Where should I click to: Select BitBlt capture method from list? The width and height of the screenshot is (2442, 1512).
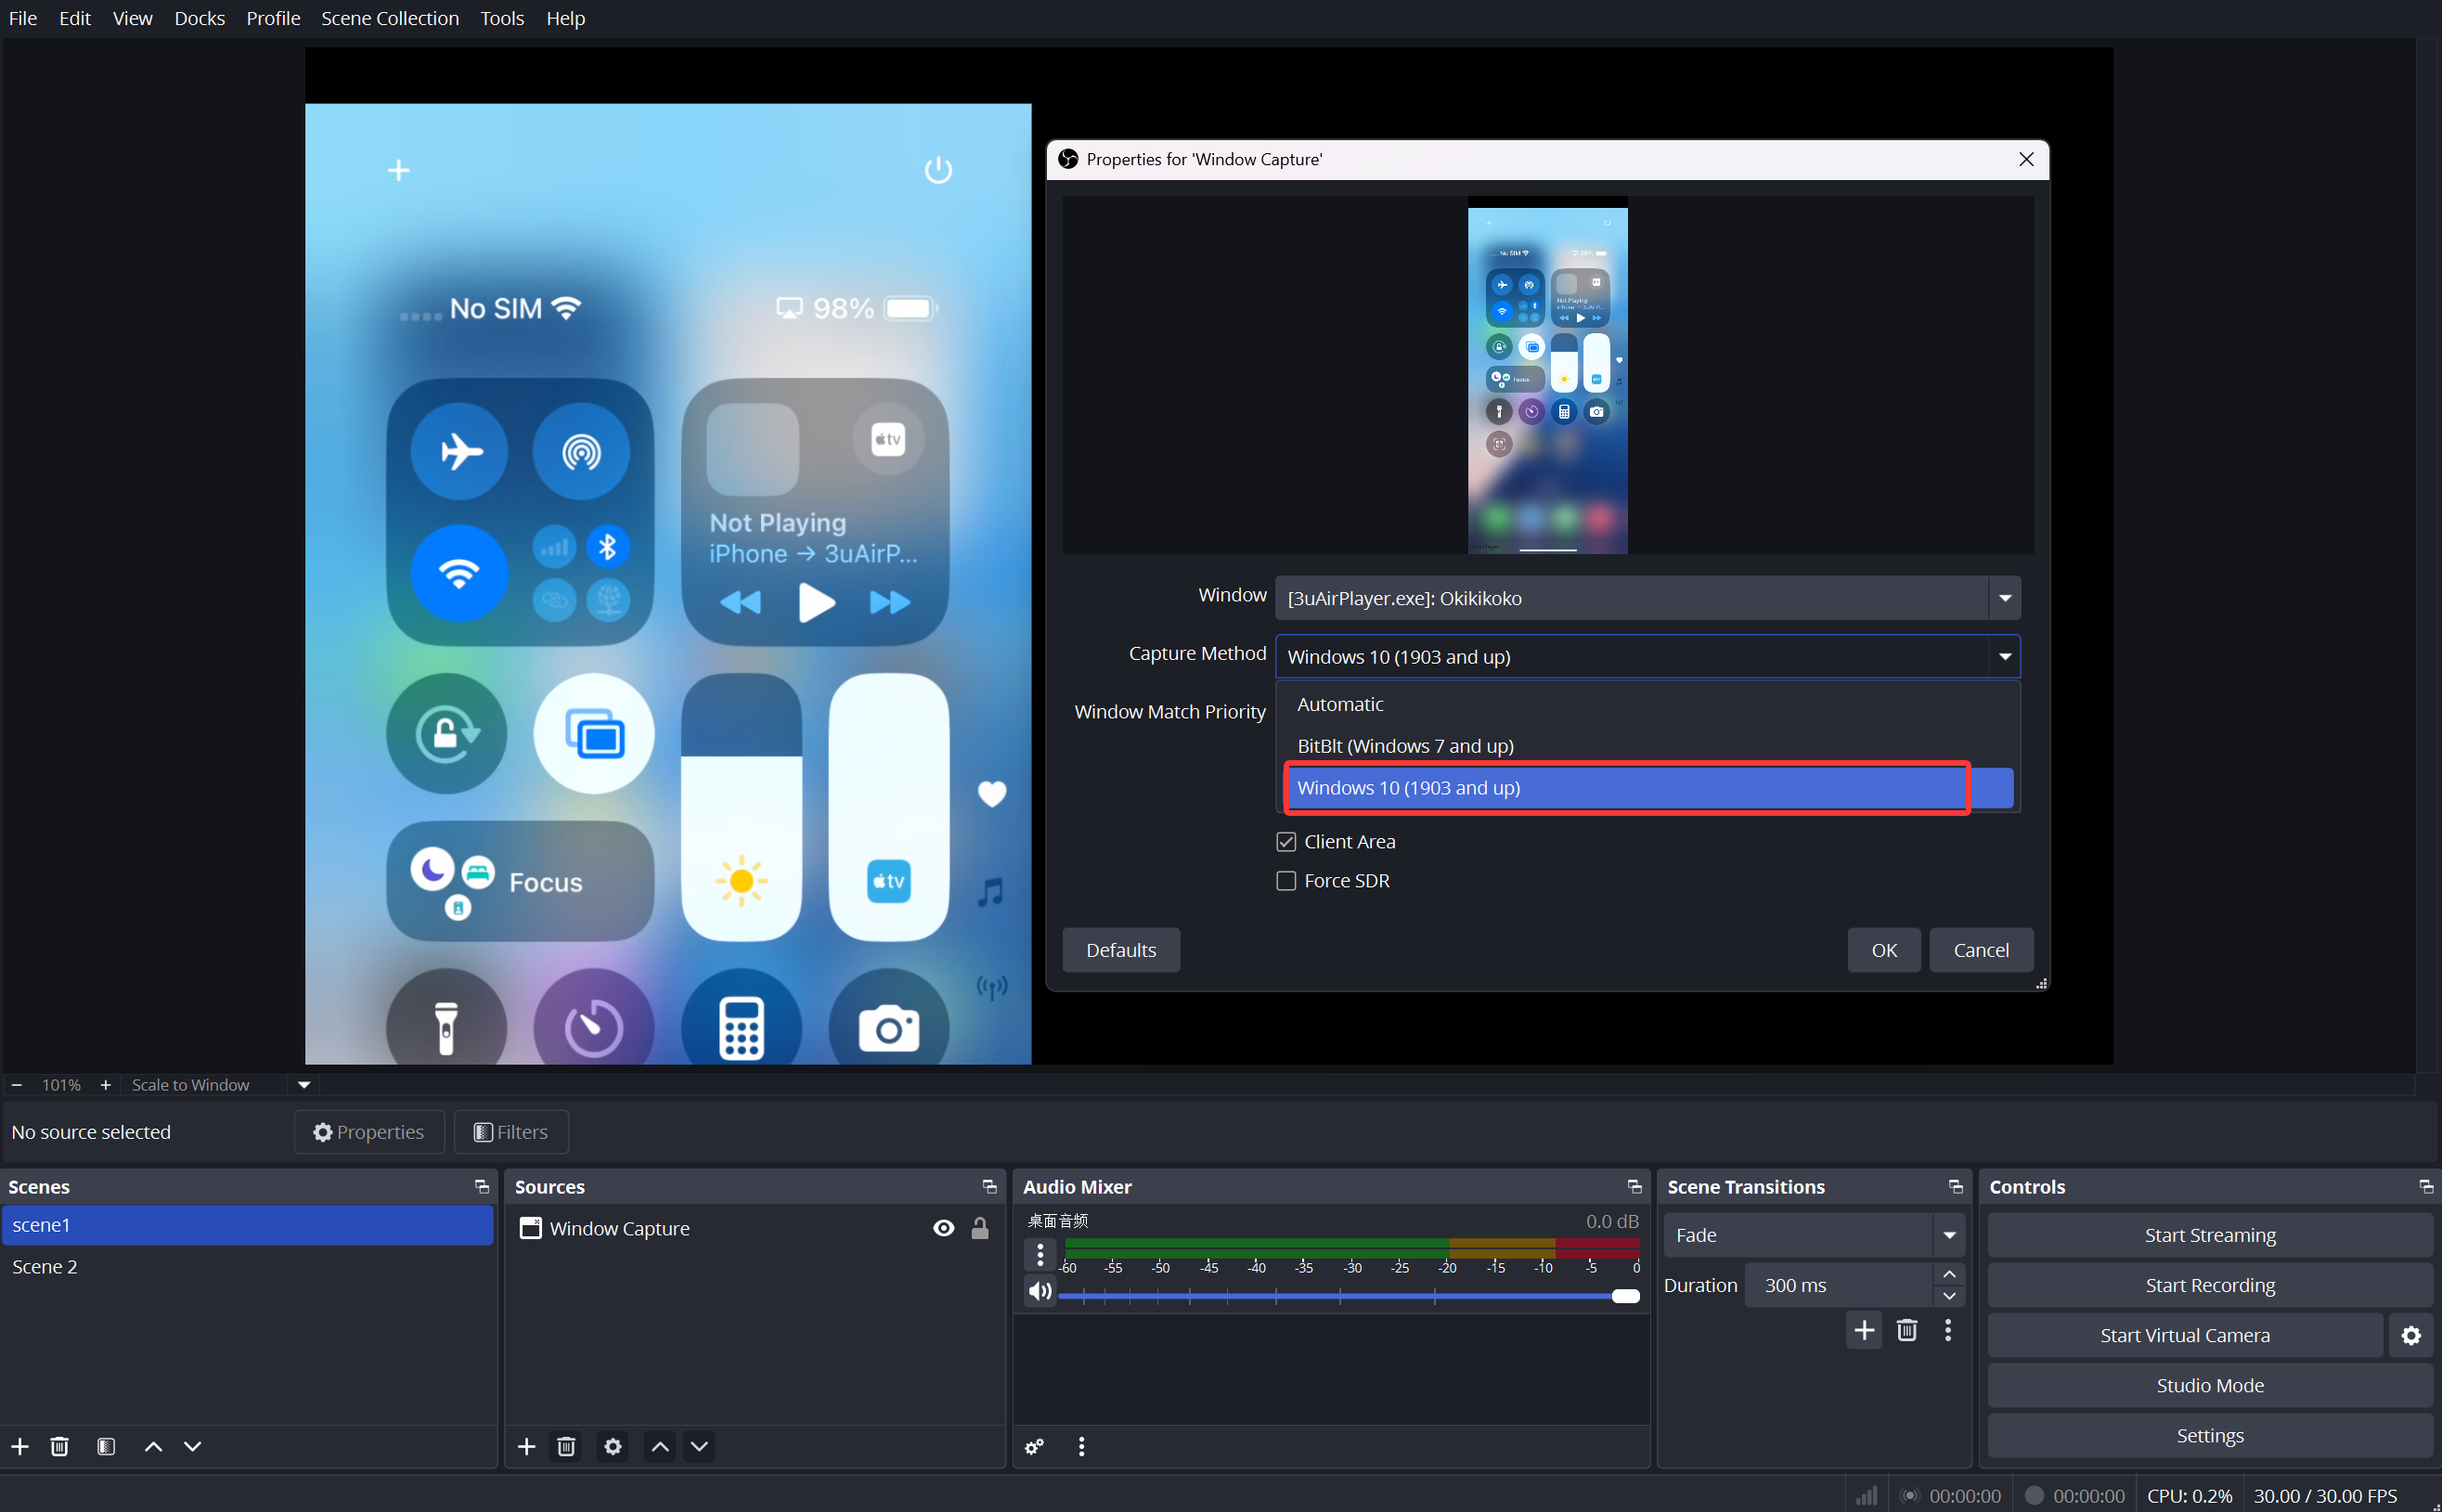pos(1404,745)
